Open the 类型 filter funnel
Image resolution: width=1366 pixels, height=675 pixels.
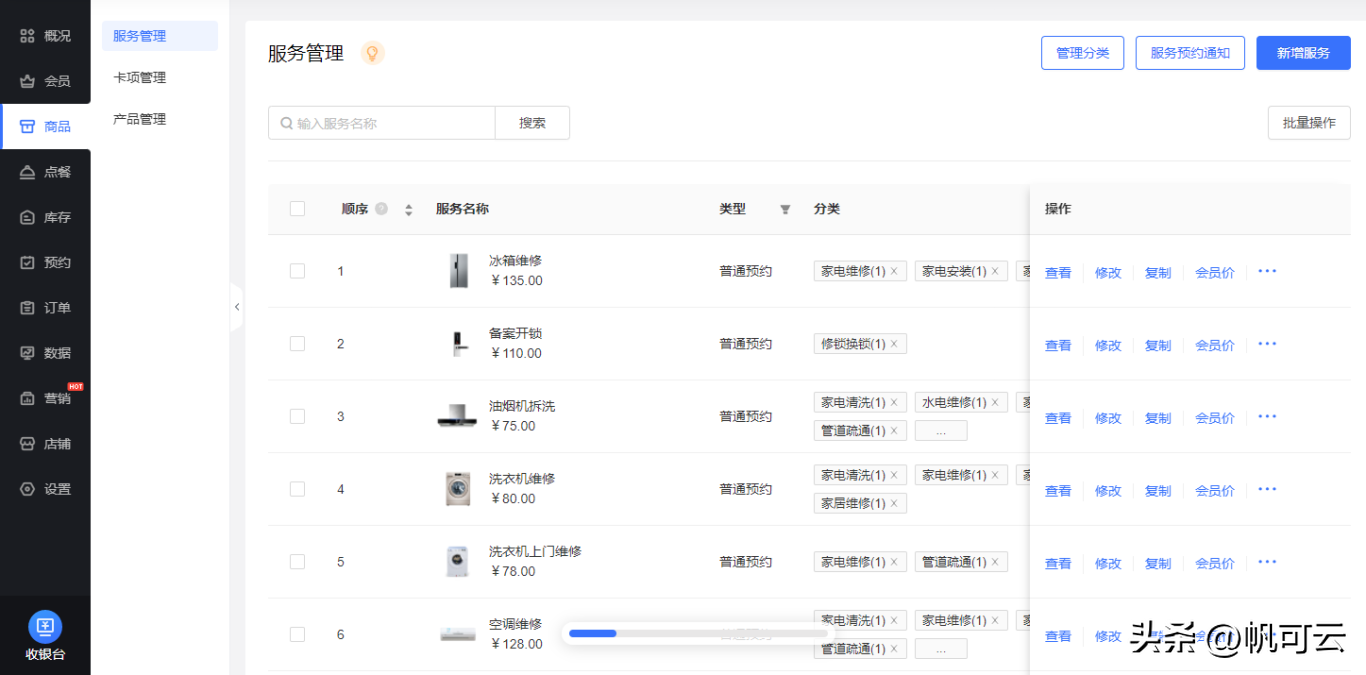click(x=785, y=210)
